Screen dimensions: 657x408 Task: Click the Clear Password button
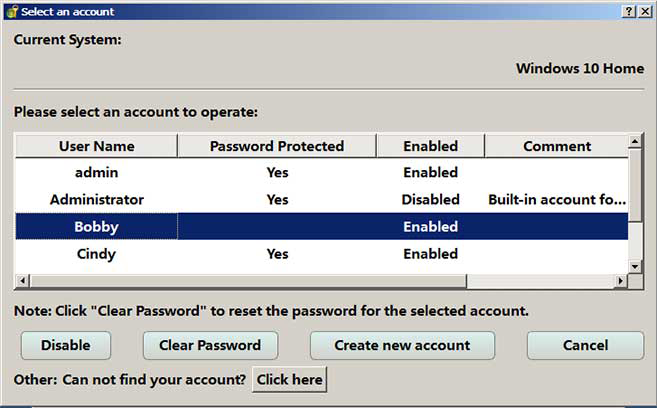click(x=210, y=345)
